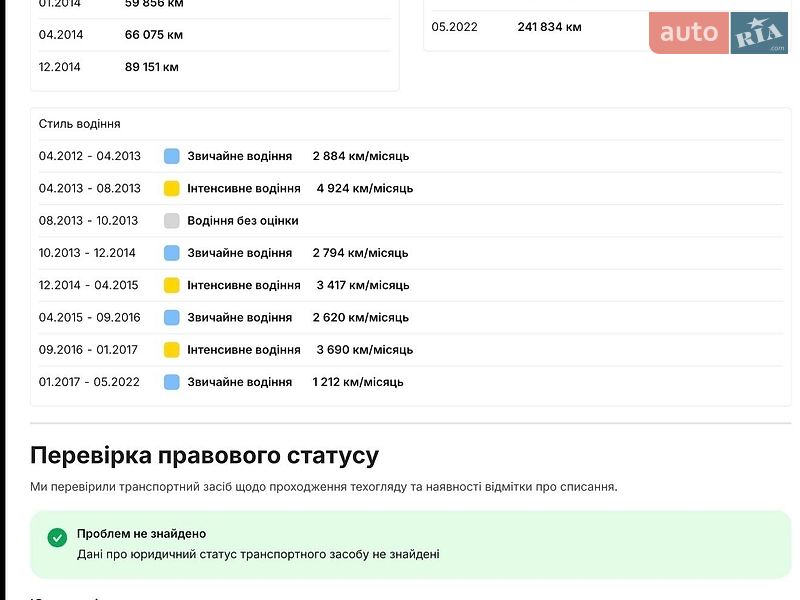800x600 pixels.
Task: Click 'Інтенсивне водіння' in the 09.2016 row
Action: pyautogui.click(x=244, y=349)
